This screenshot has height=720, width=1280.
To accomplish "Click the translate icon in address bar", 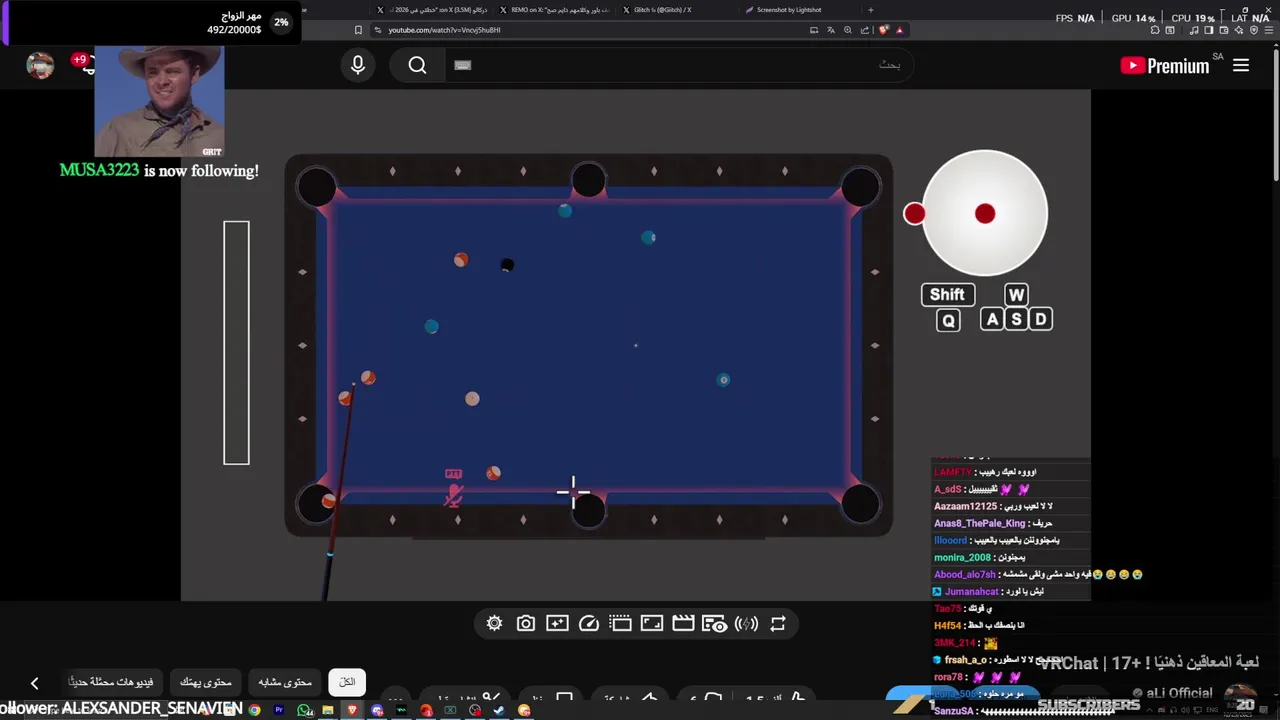I will (x=831, y=30).
